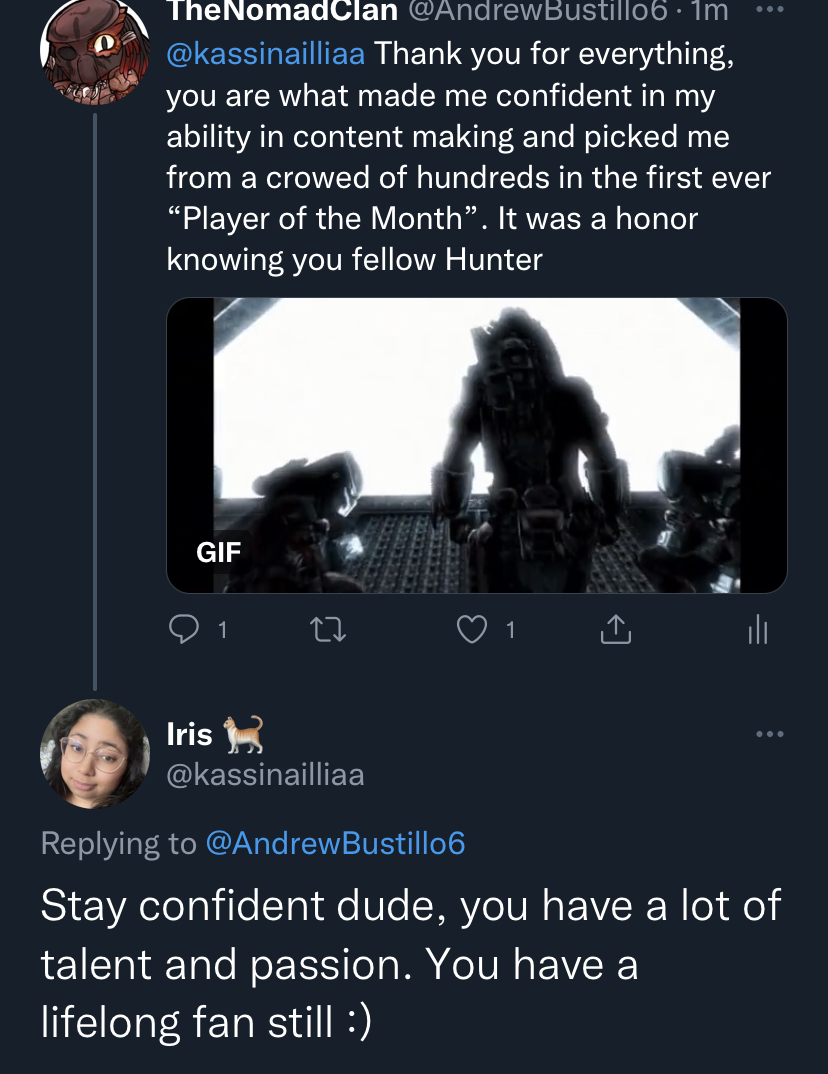Open TheNomadClan's profile avatar
Screen dimensions: 828x1074
95,51
